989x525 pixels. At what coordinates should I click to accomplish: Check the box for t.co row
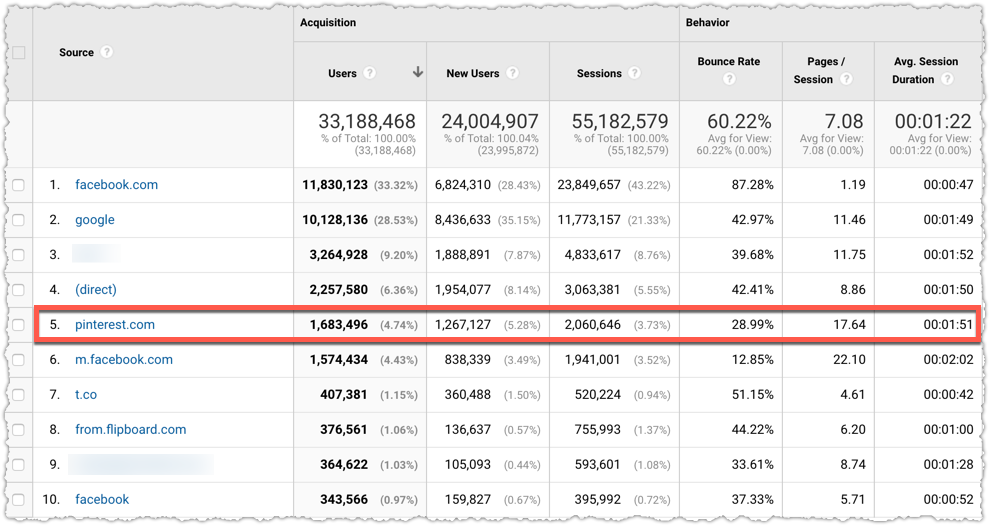18,395
